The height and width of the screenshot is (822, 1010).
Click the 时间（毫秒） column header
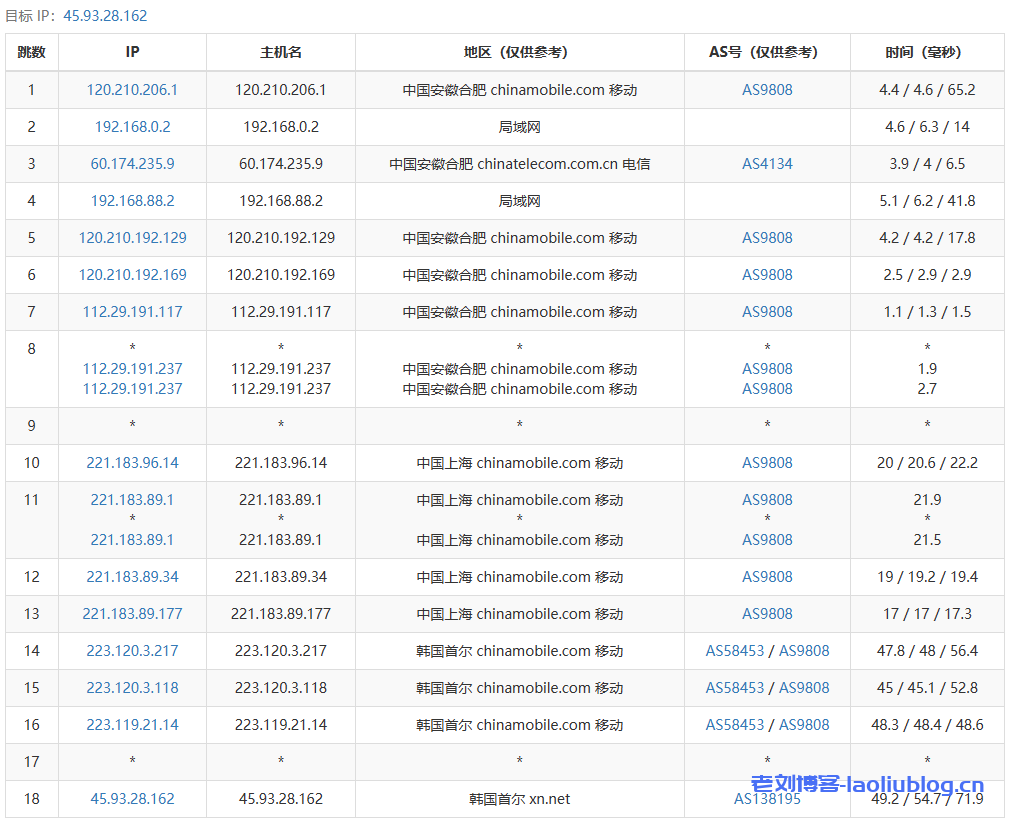(927, 52)
